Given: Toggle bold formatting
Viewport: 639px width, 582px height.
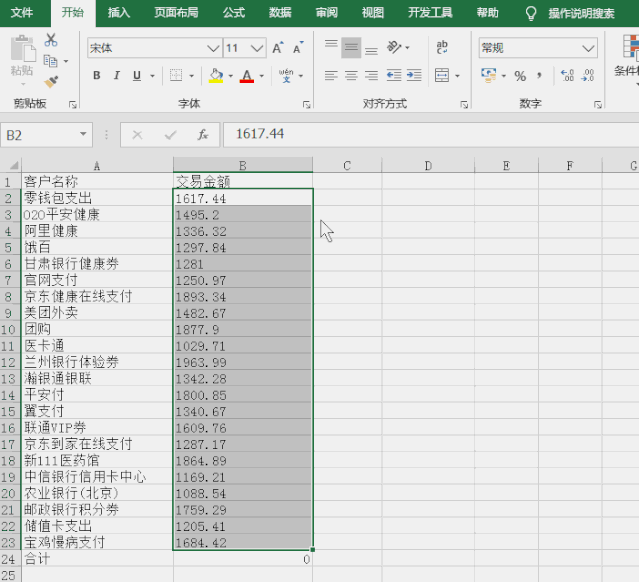Looking at the screenshot, I should pyautogui.click(x=97, y=76).
